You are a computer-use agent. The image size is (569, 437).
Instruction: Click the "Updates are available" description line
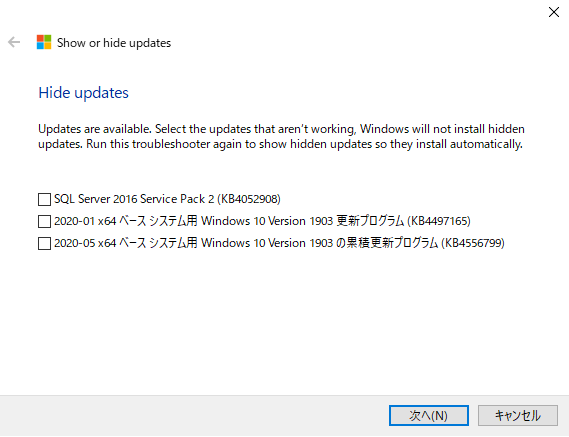pos(281,129)
